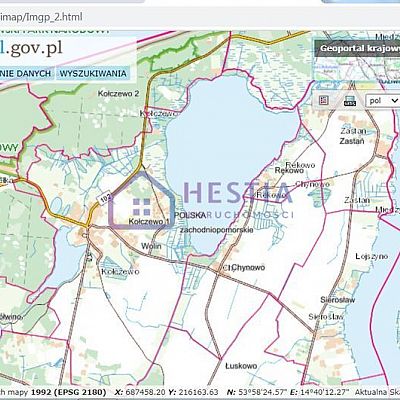Click the Łuskowo map label
Screen dimensions: 400x400
tap(241, 366)
